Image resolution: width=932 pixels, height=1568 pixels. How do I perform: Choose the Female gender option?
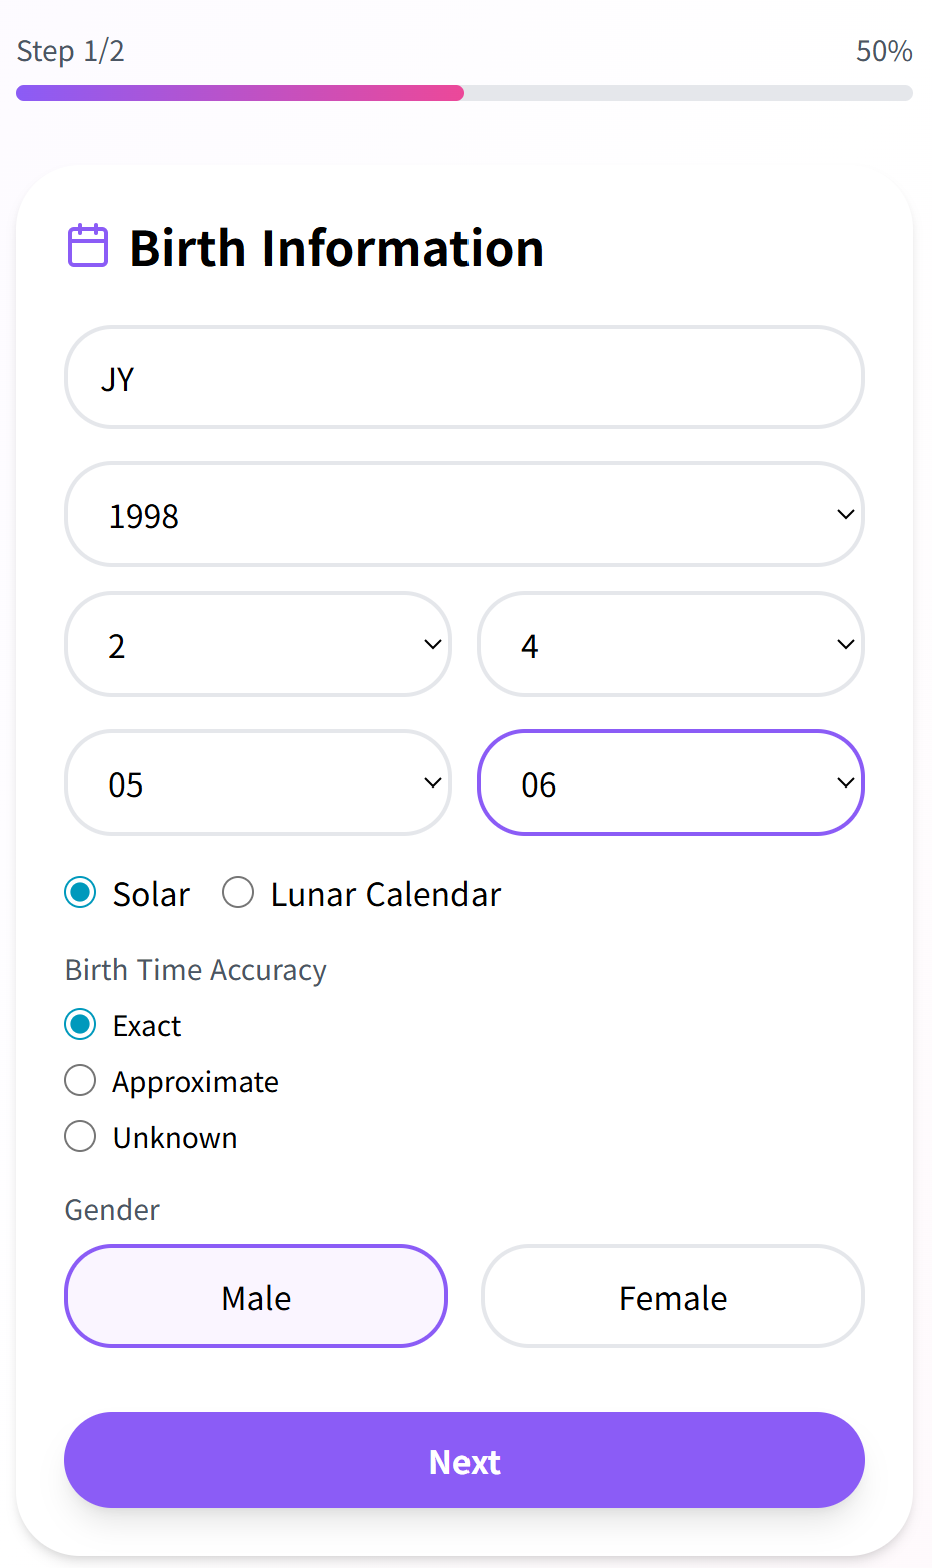[672, 1296]
